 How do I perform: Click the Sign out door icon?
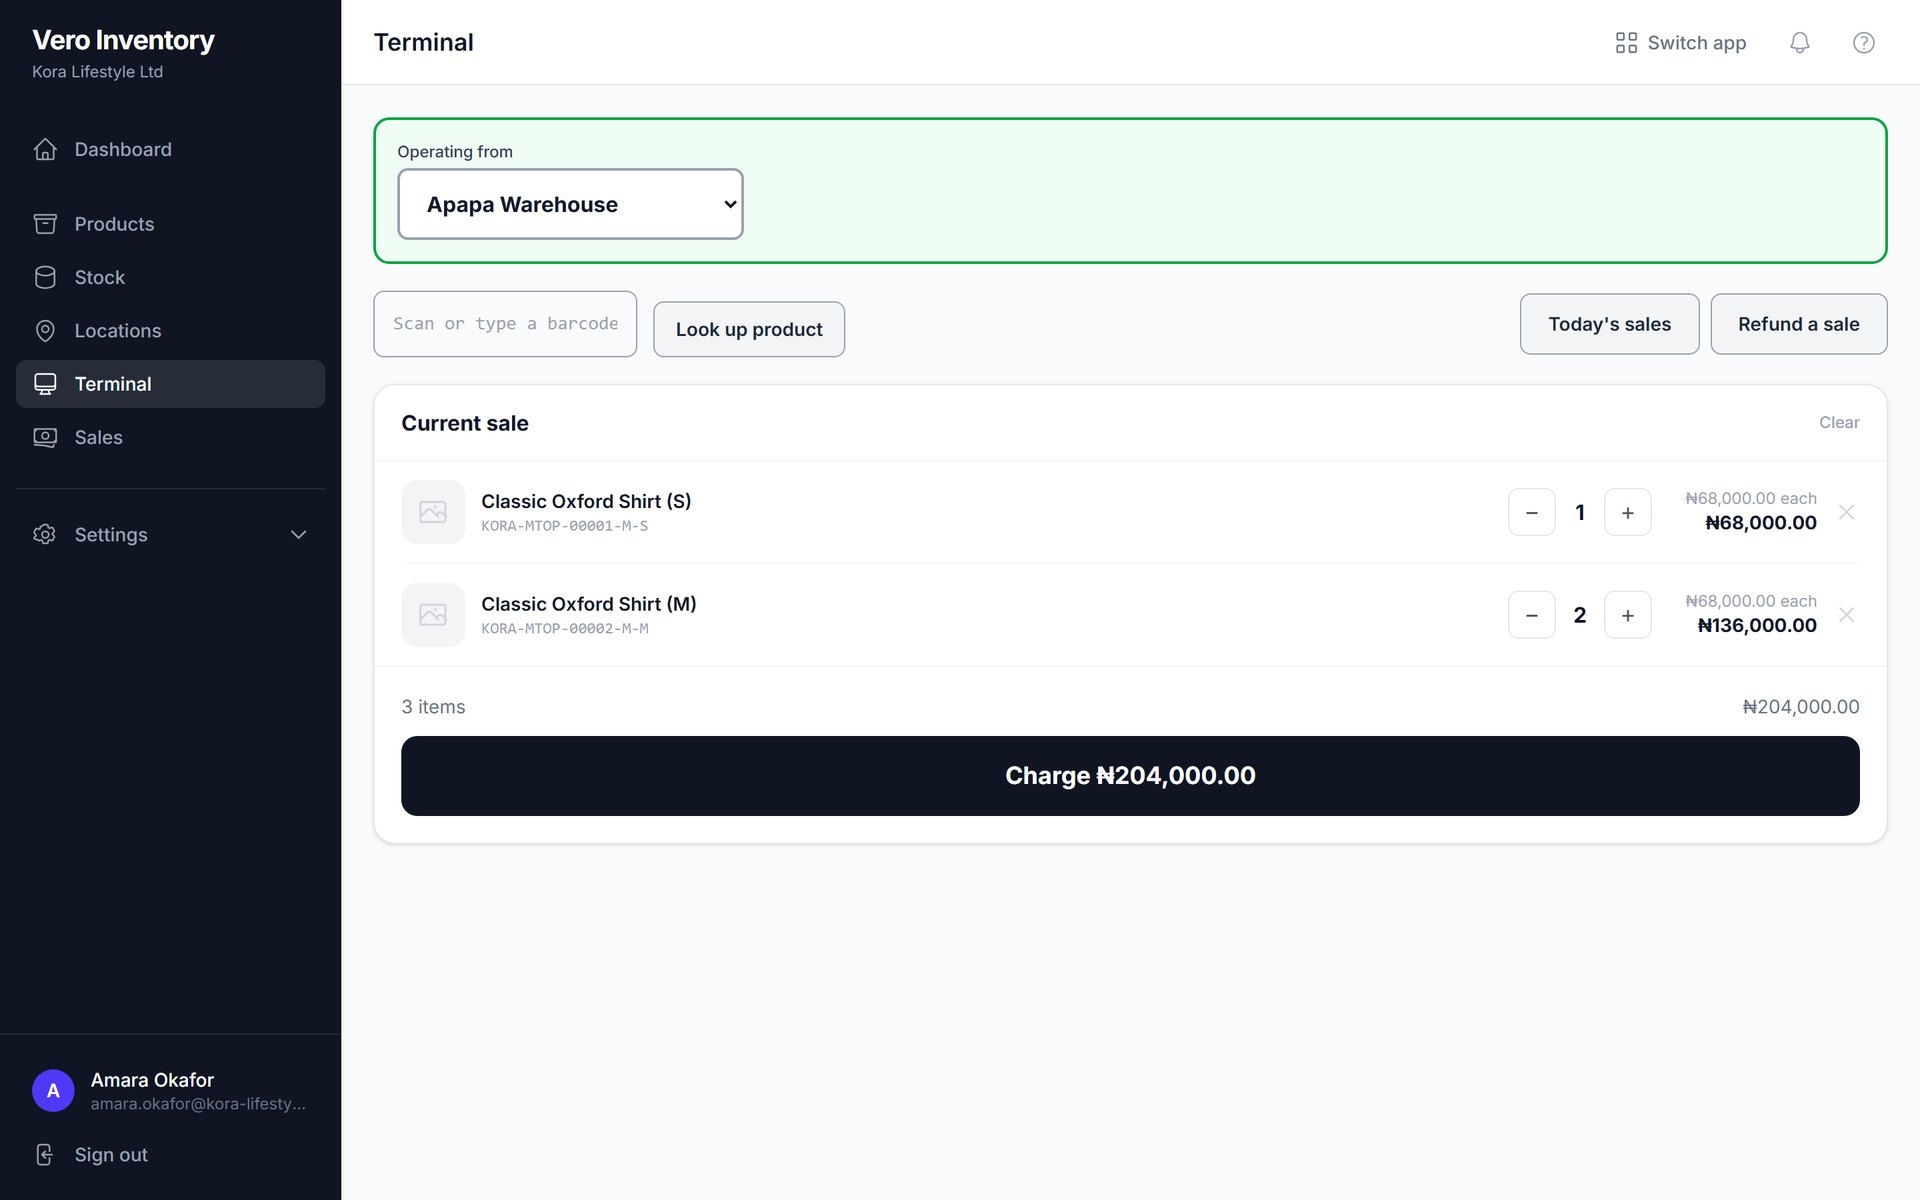coord(45,1155)
